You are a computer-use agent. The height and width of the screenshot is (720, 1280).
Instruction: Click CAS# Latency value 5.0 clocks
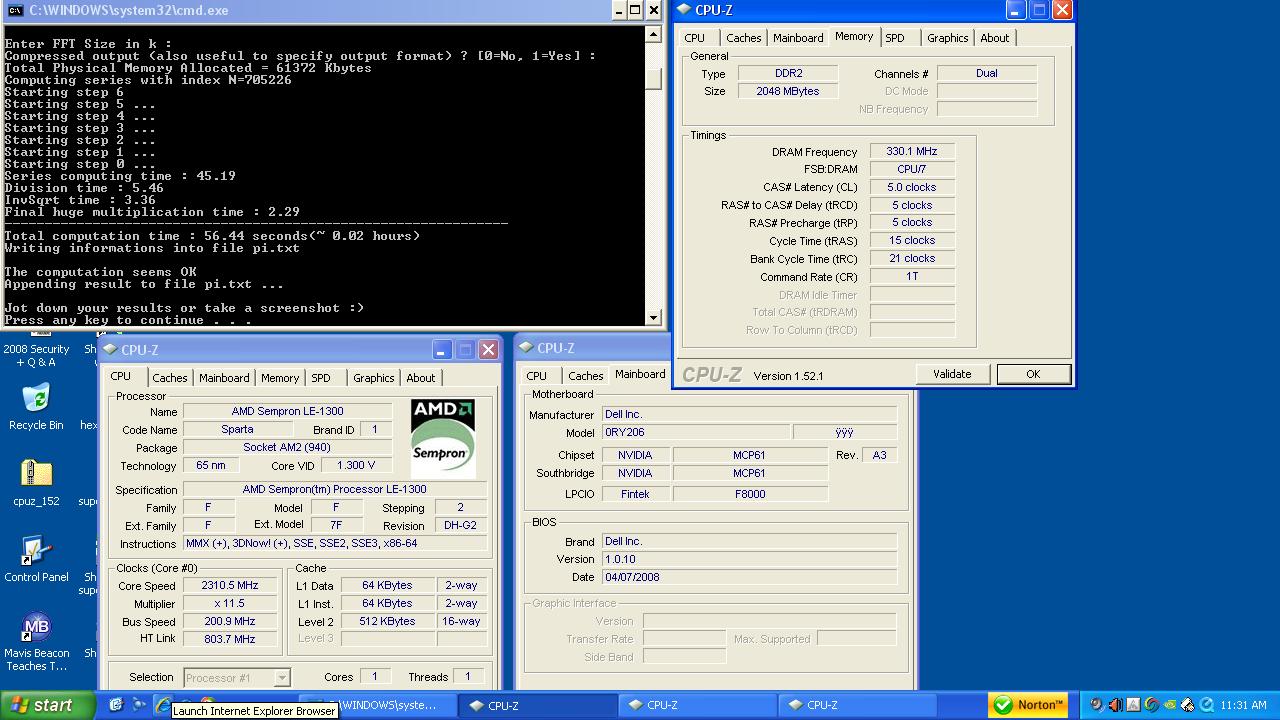click(911, 187)
